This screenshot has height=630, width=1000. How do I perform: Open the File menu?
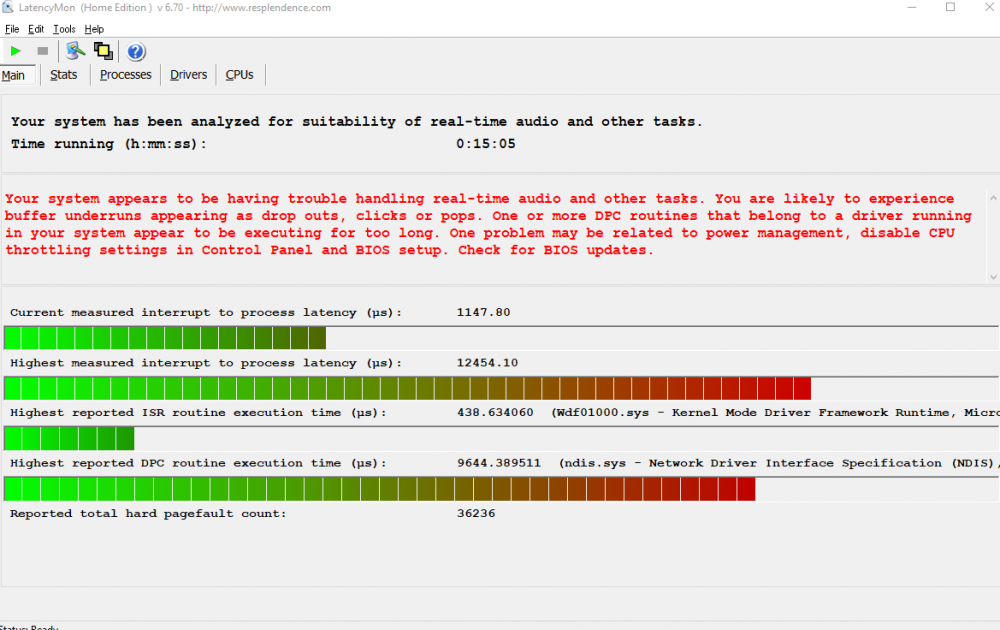(12, 29)
